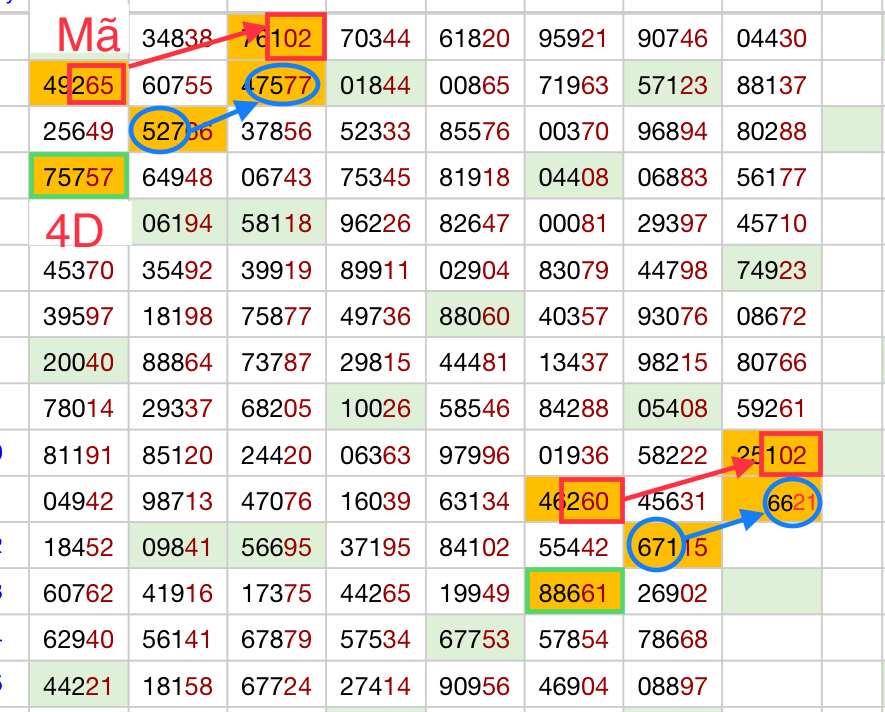Select the cell with number 08897
885x712 pixels.
pos(673,686)
